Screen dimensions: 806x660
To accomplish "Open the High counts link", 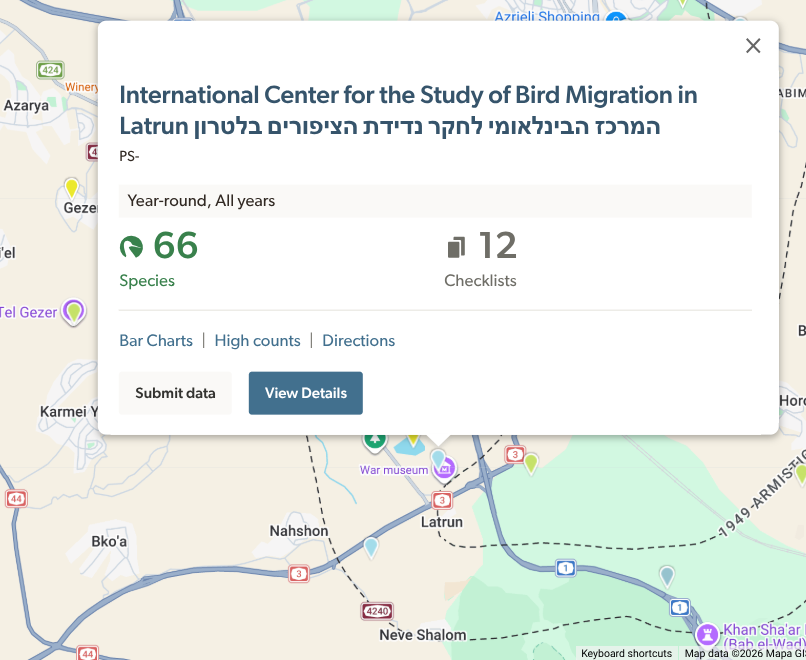I will coord(258,340).
